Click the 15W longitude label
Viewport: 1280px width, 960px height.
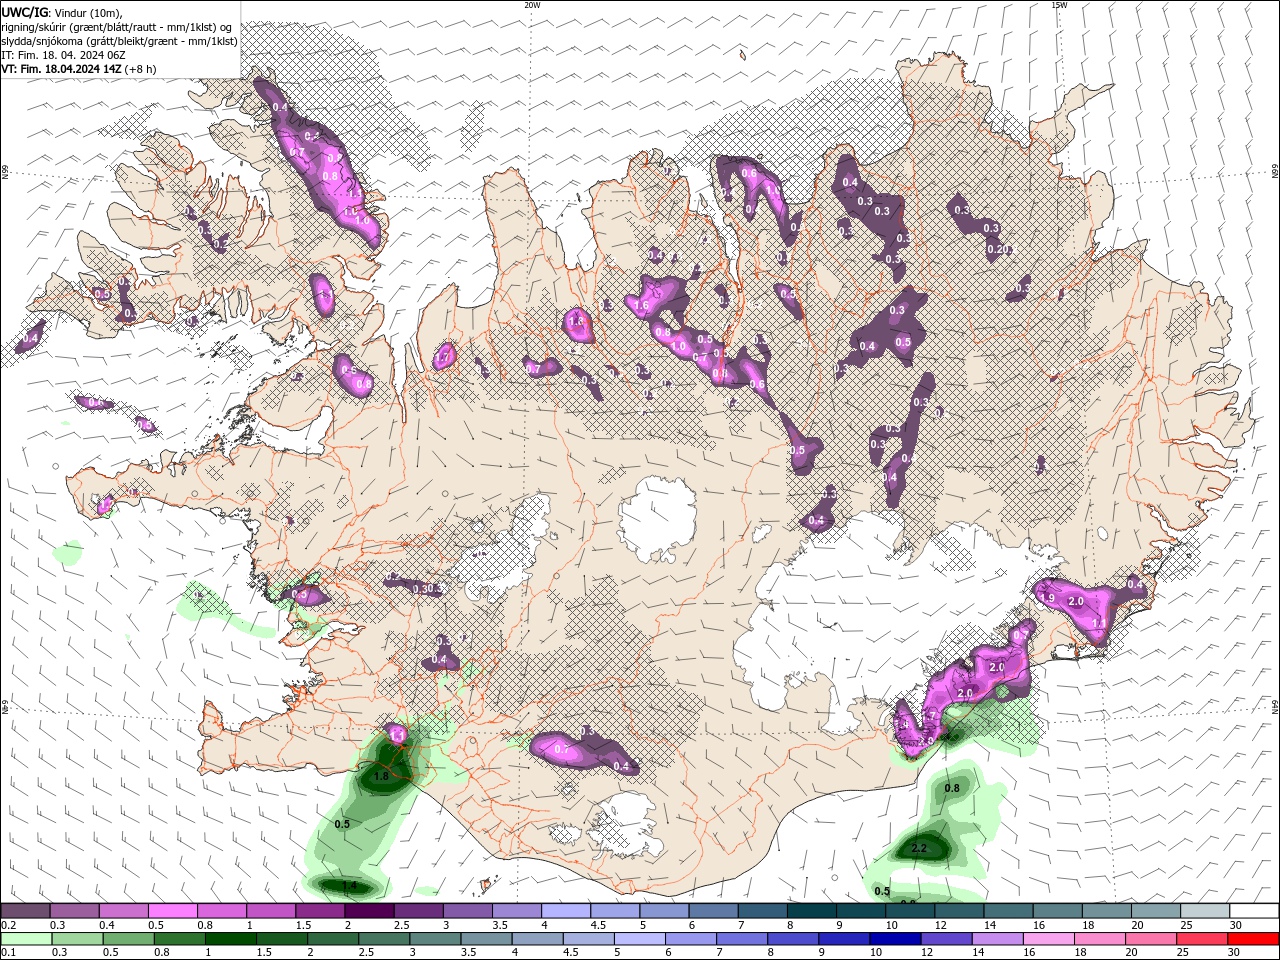(x=1059, y=5)
